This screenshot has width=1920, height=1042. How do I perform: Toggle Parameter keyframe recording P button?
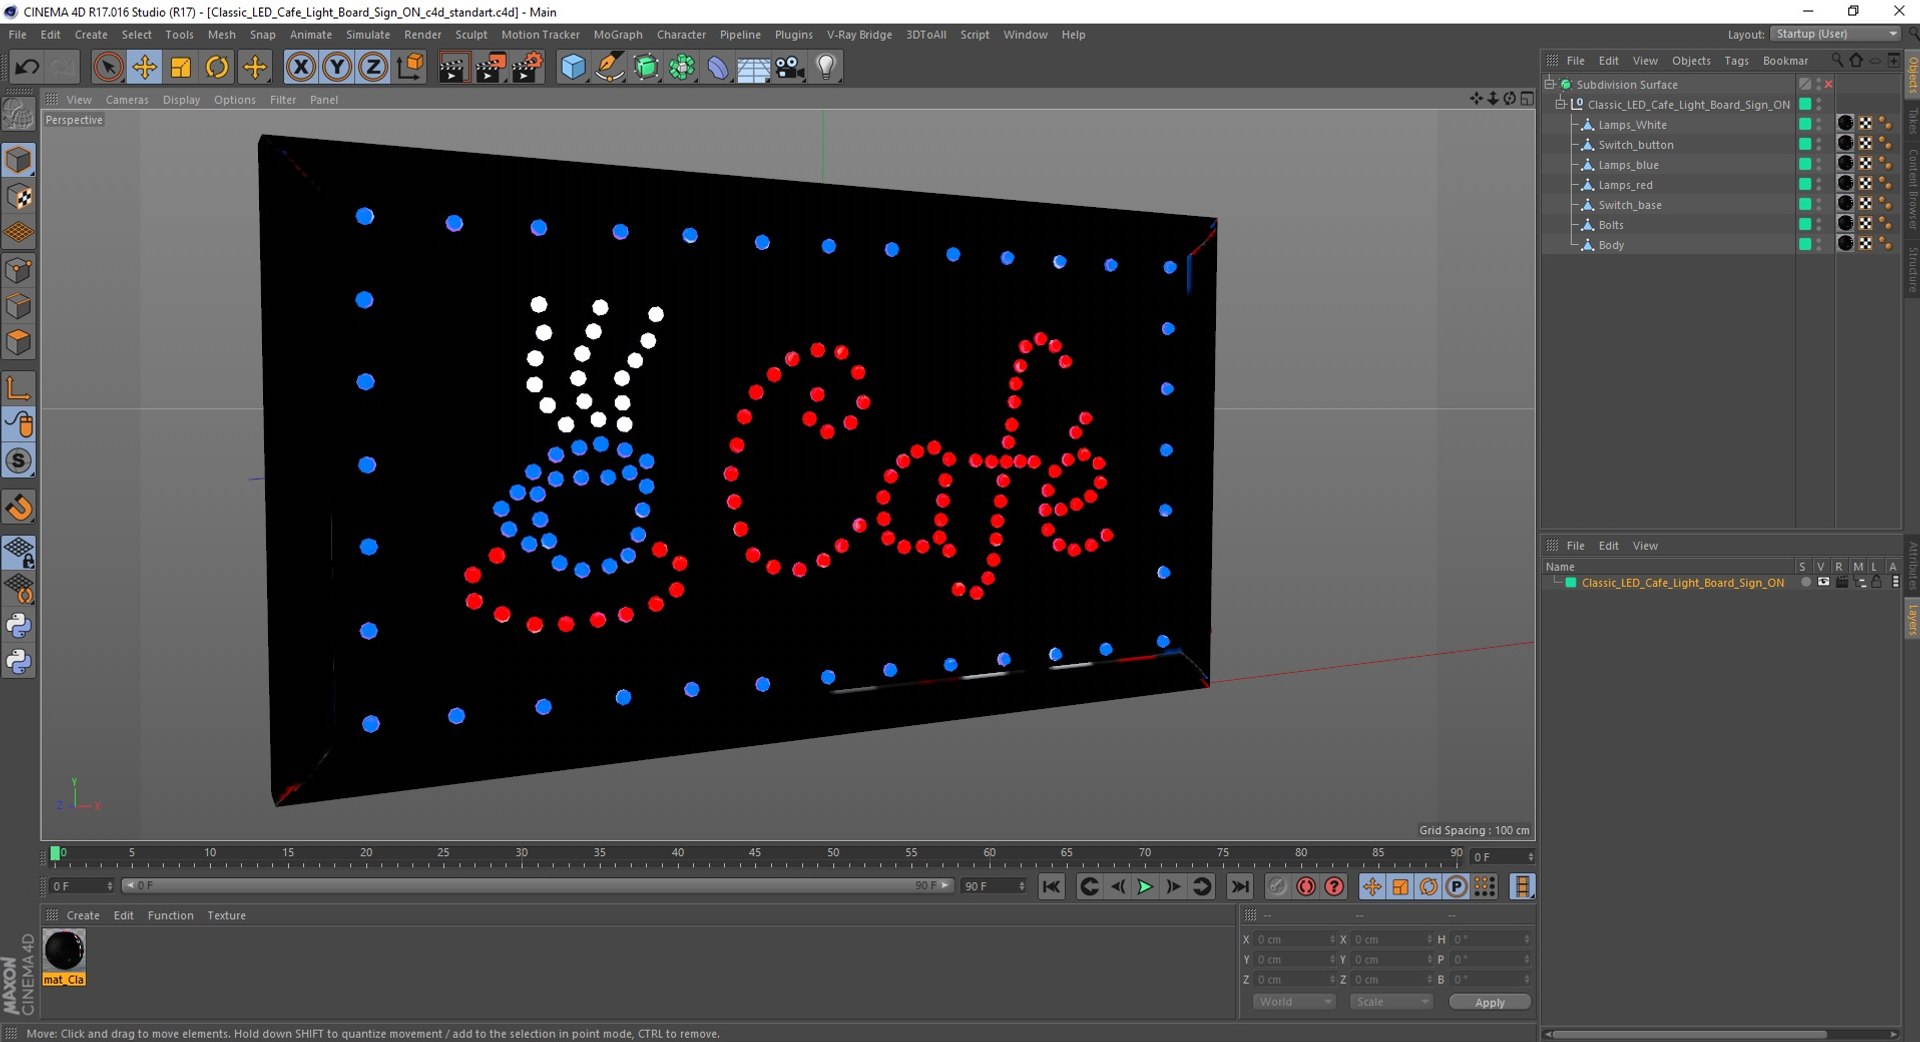coord(1456,887)
